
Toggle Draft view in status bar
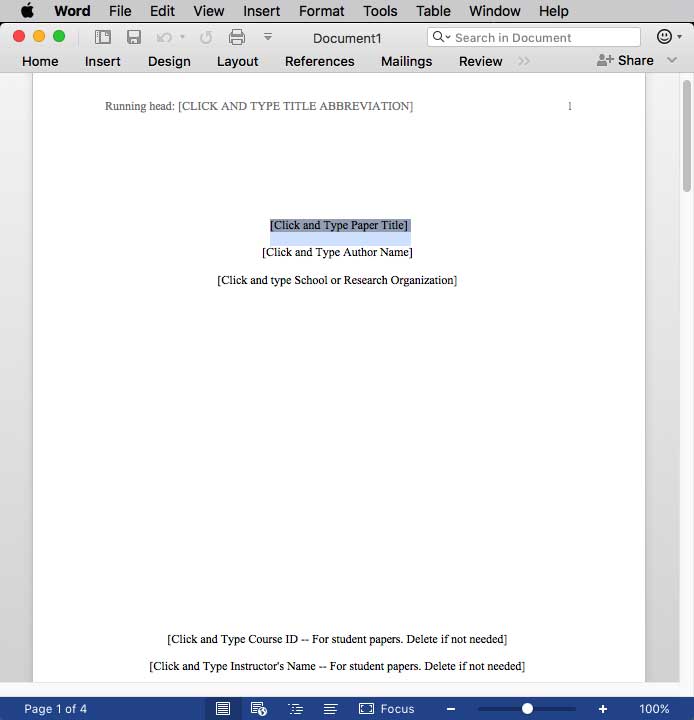point(330,708)
